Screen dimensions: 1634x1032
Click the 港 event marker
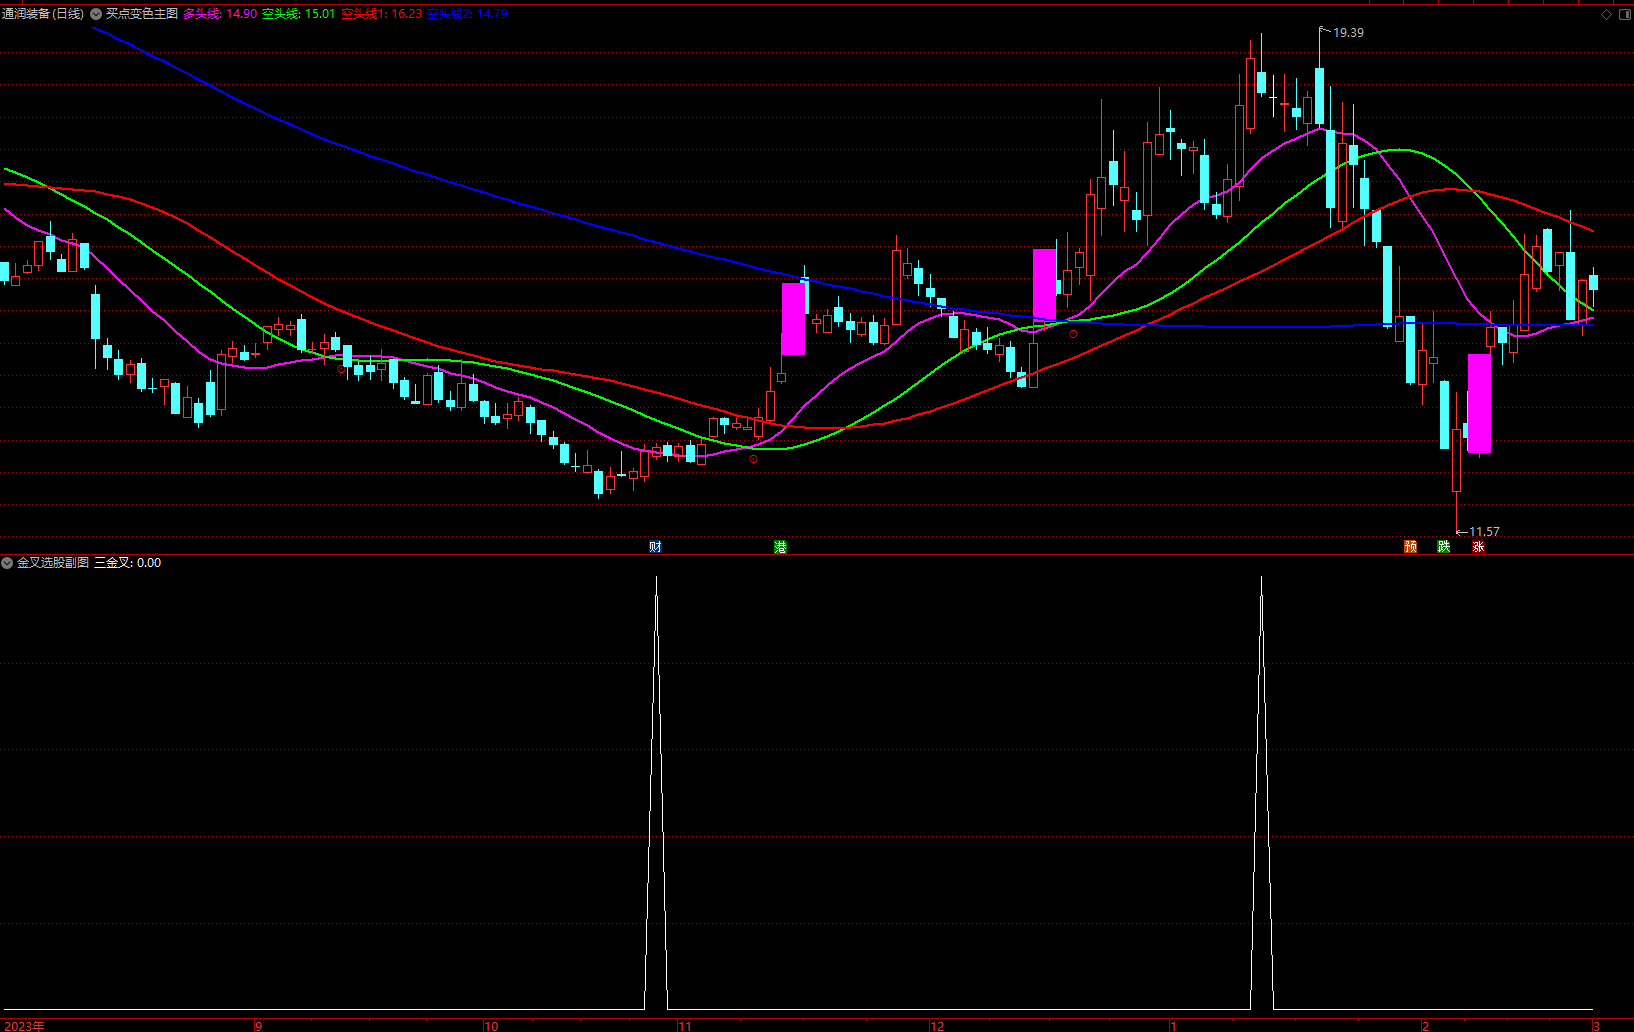780,546
